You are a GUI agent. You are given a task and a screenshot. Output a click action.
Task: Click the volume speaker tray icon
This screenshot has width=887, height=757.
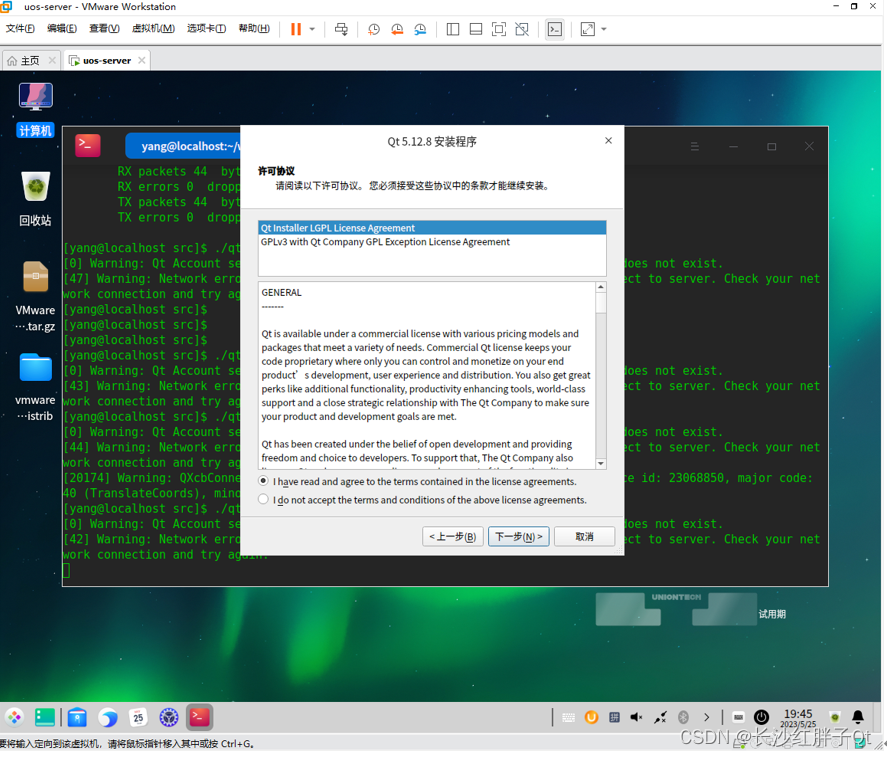tap(636, 717)
